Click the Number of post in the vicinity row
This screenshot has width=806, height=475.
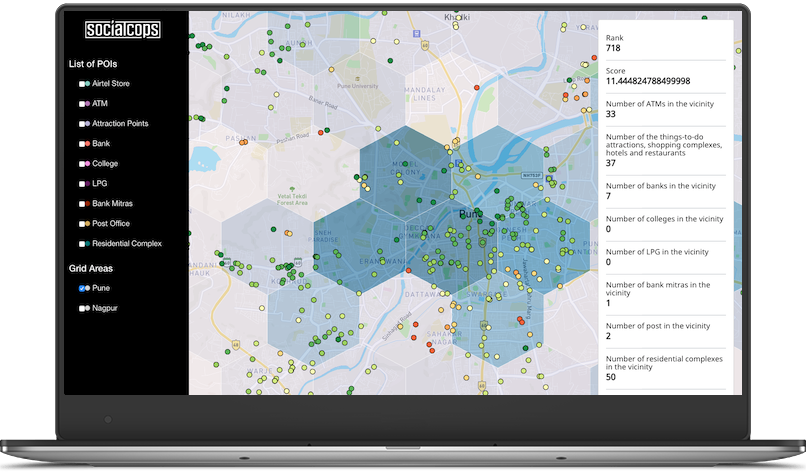pos(666,331)
